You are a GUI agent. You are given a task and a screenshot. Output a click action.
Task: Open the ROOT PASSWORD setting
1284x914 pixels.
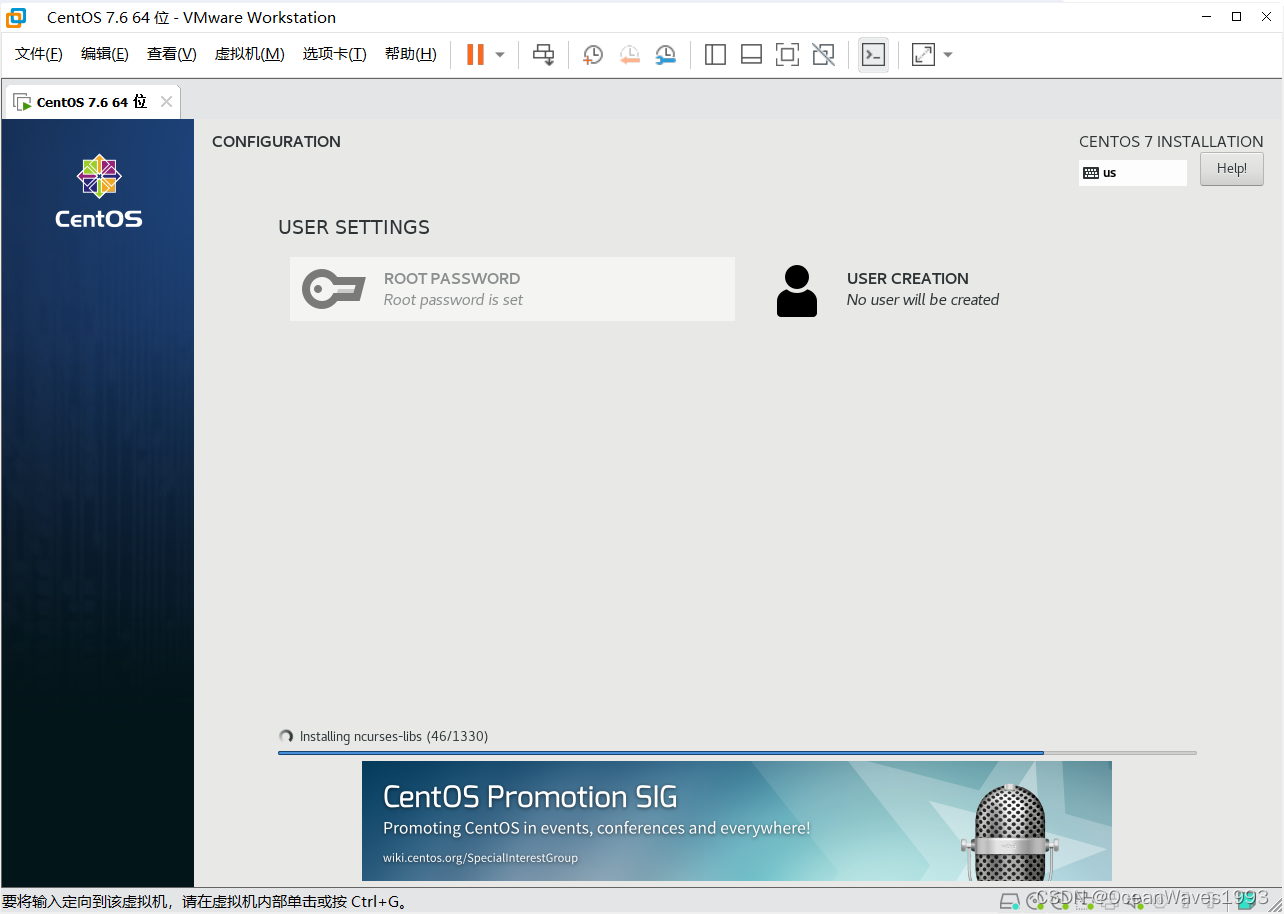coord(512,289)
